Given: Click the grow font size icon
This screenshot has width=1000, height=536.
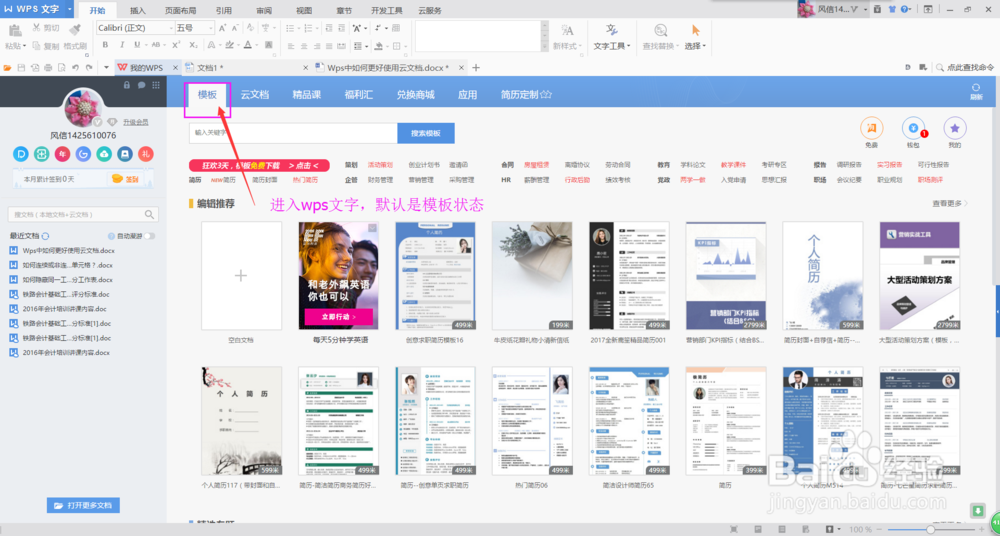Looking at the screenshot, I should 222,28.
